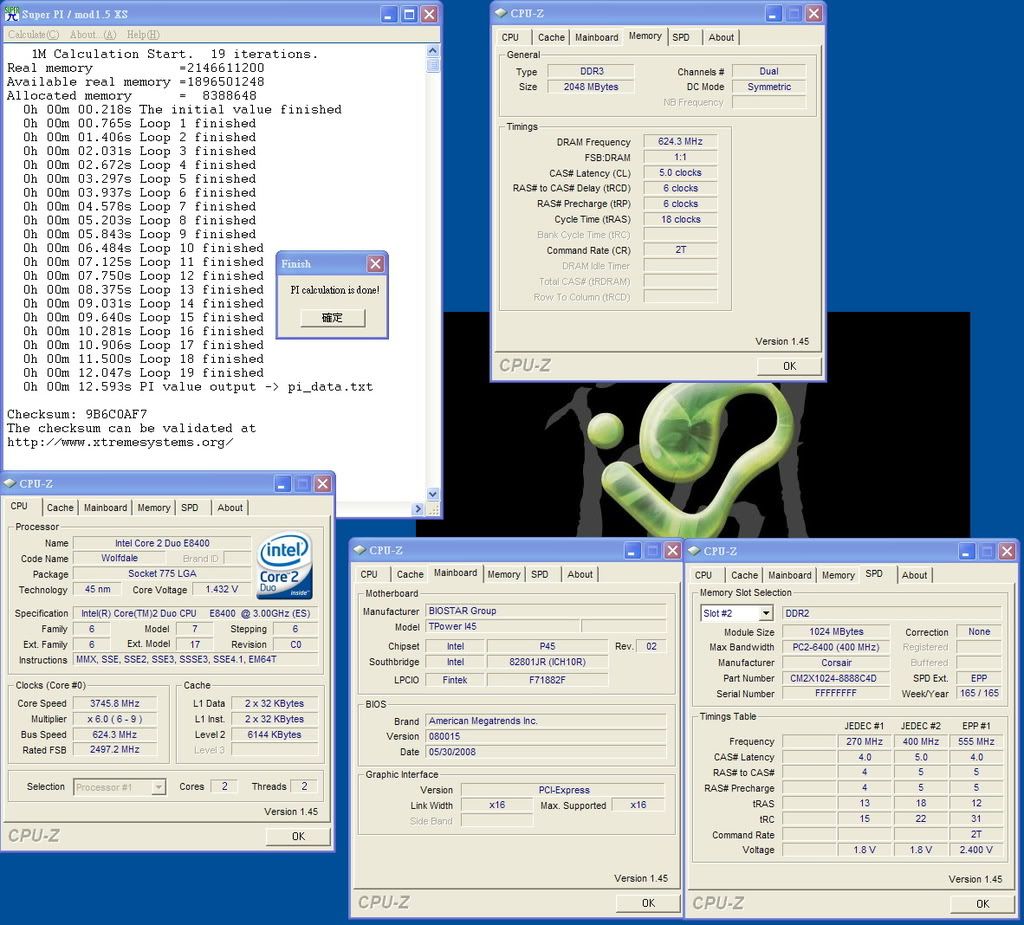Minimize the CPU-Z SPD window
This screenshot has height=925, width=1024.
pyautogui.click(x=967, y=551)
